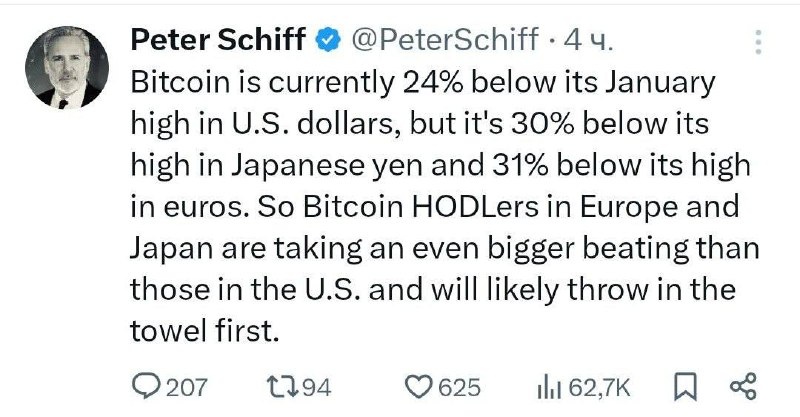Open the Peter Schiff display name

(x=218, y=39)
